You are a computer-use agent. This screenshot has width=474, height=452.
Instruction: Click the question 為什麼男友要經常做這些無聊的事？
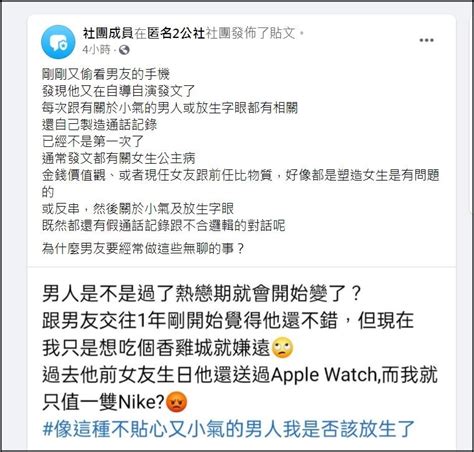(x=144, y=248)
